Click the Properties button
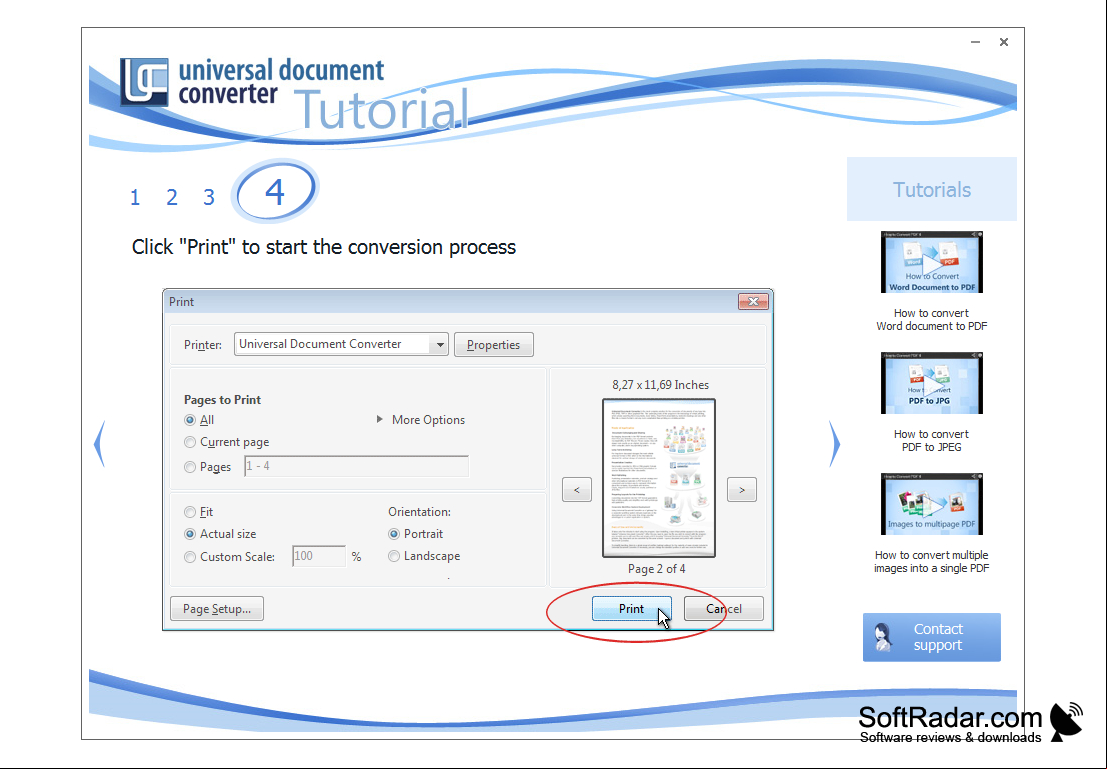 [x=493, y=345]
